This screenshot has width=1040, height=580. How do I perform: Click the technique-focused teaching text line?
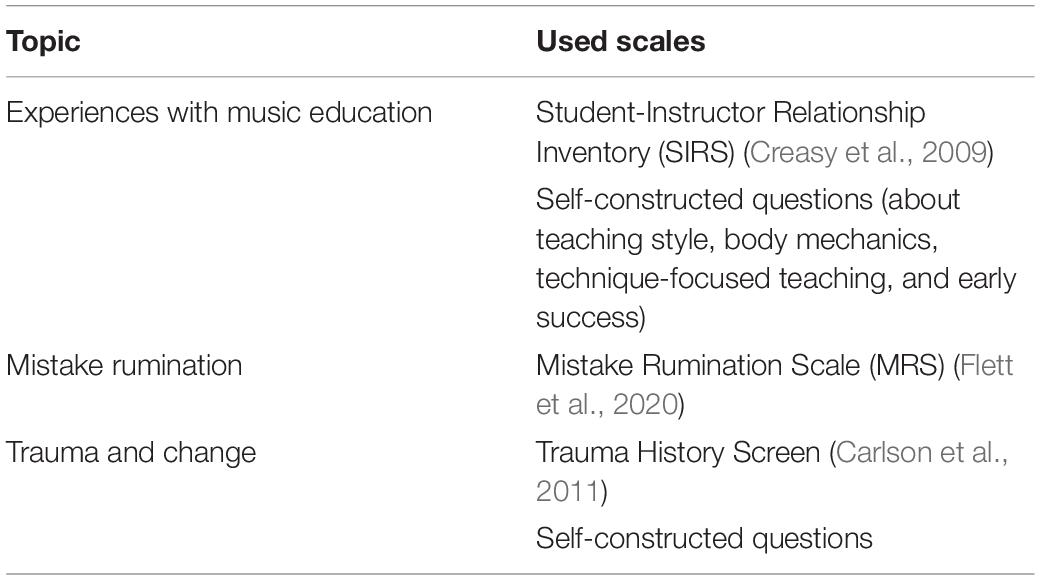point(776,279)
